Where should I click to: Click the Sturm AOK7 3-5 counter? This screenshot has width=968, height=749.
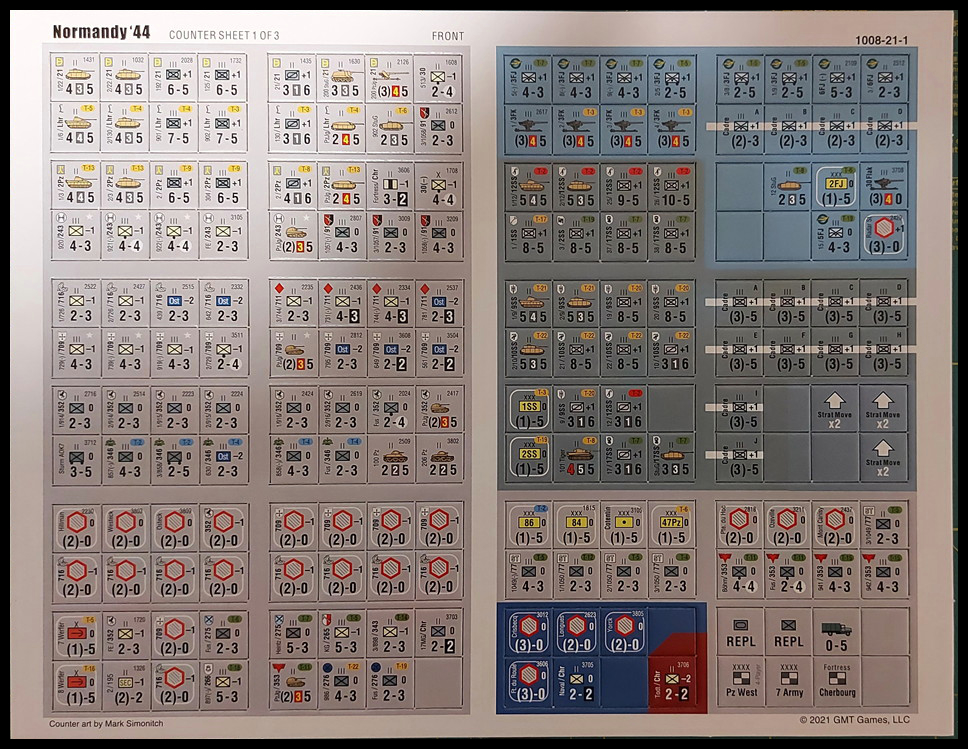(x=77, y=459)
